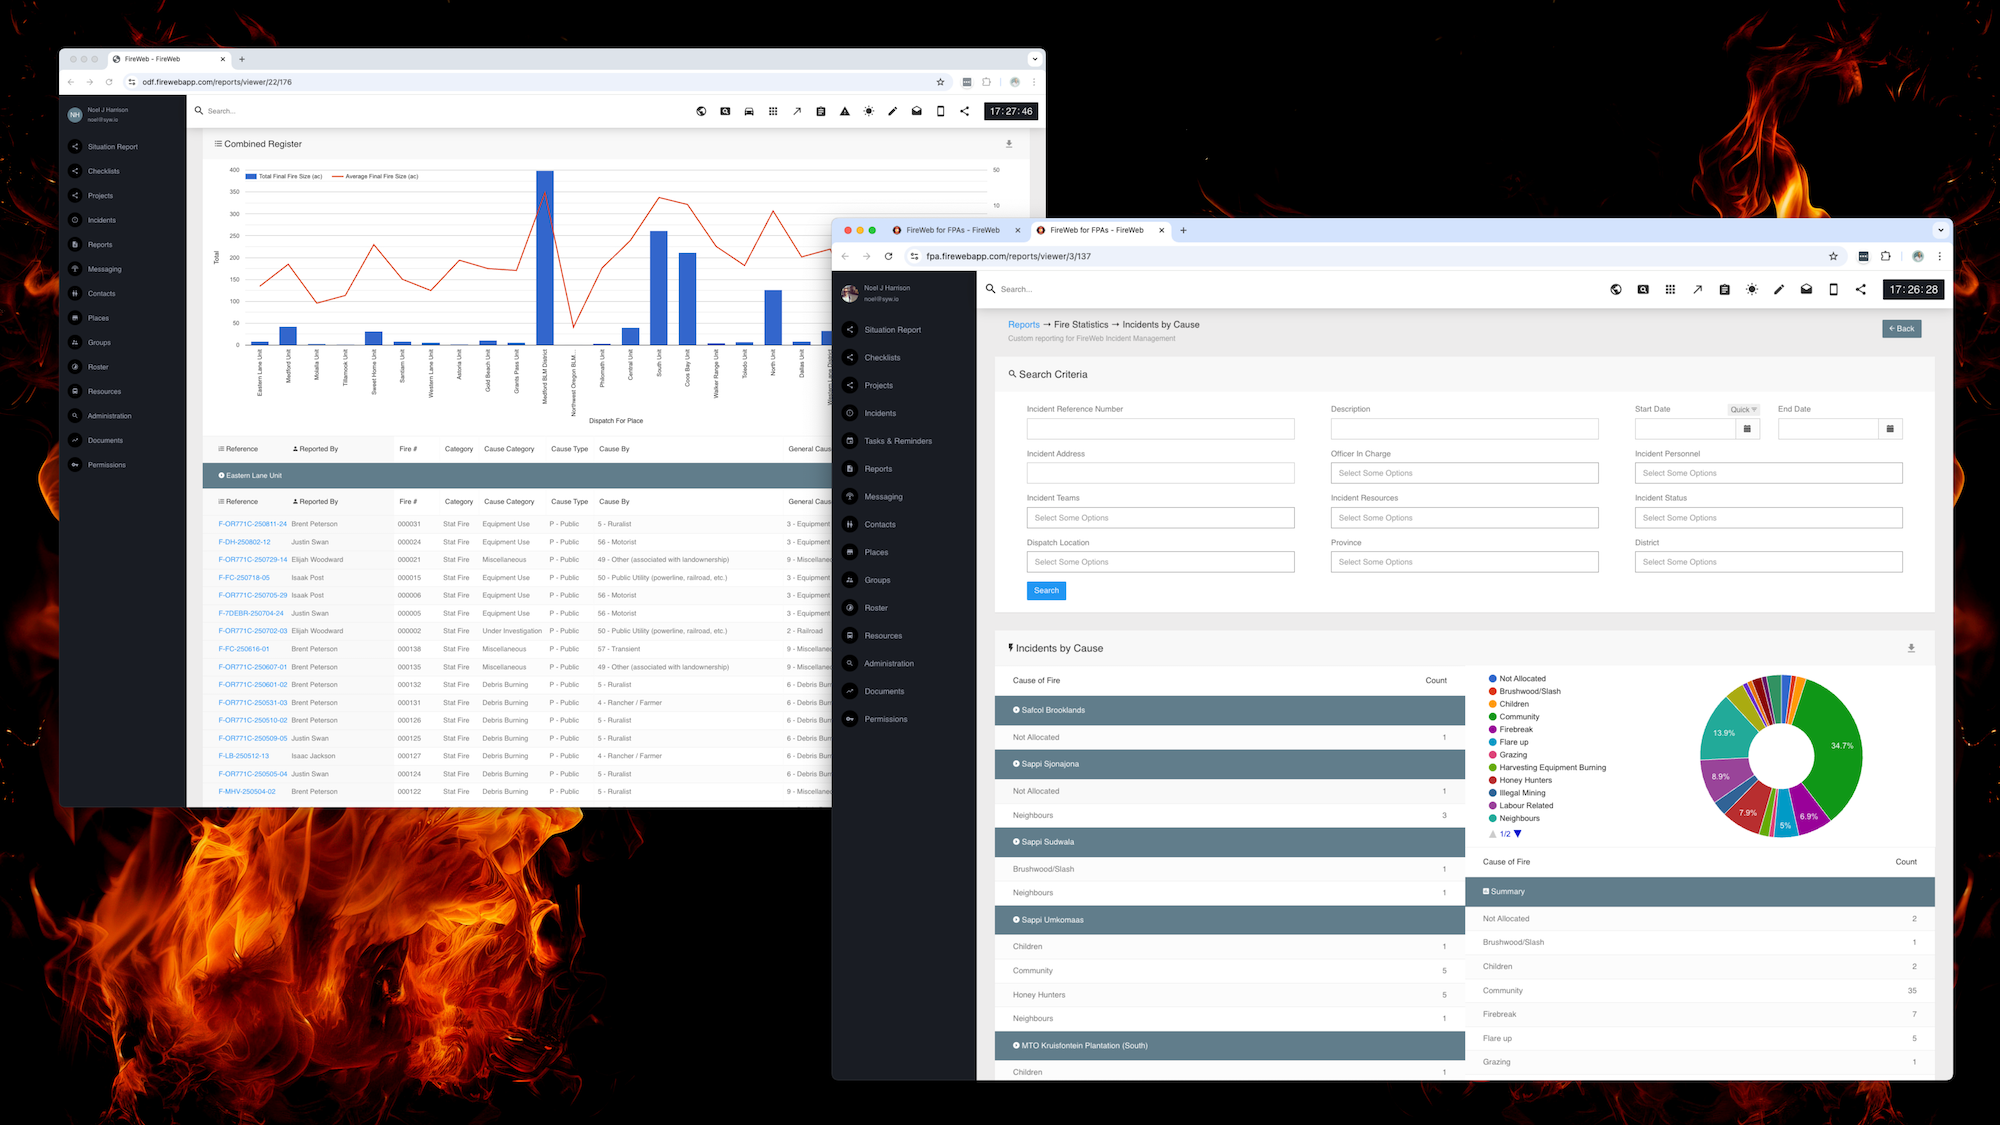The height and width of the screenshot is (1125, 2000).
Task: Click the warning triangle icon in Combined Register toolbar
Action: [845, 111]
